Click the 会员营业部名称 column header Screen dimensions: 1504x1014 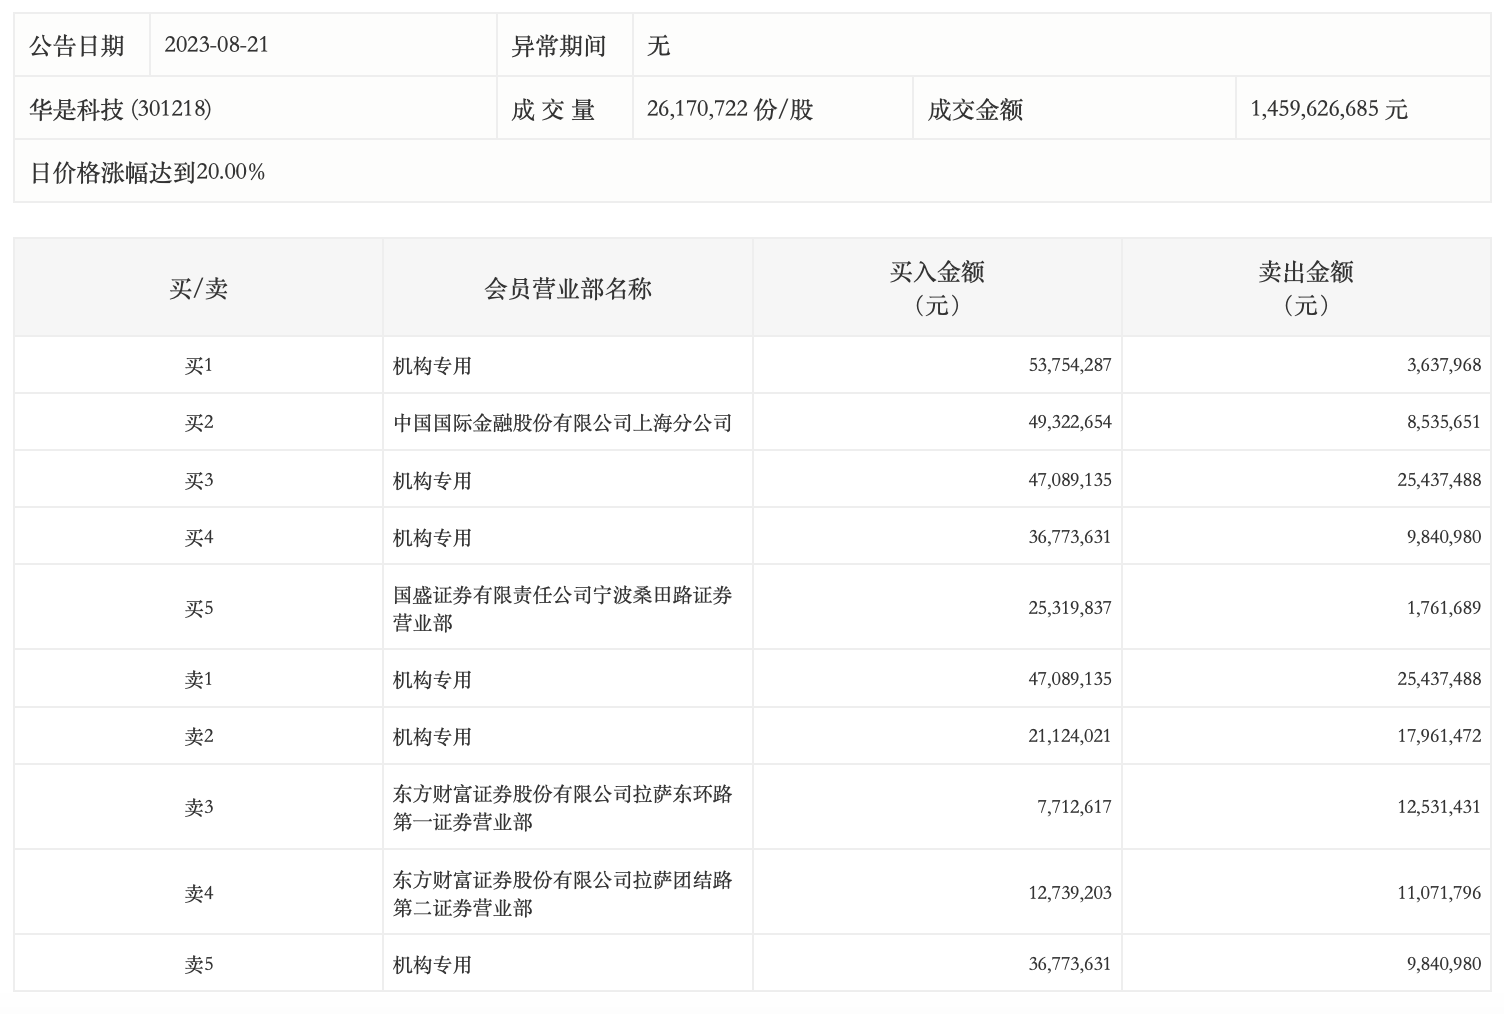coord(567,289)
